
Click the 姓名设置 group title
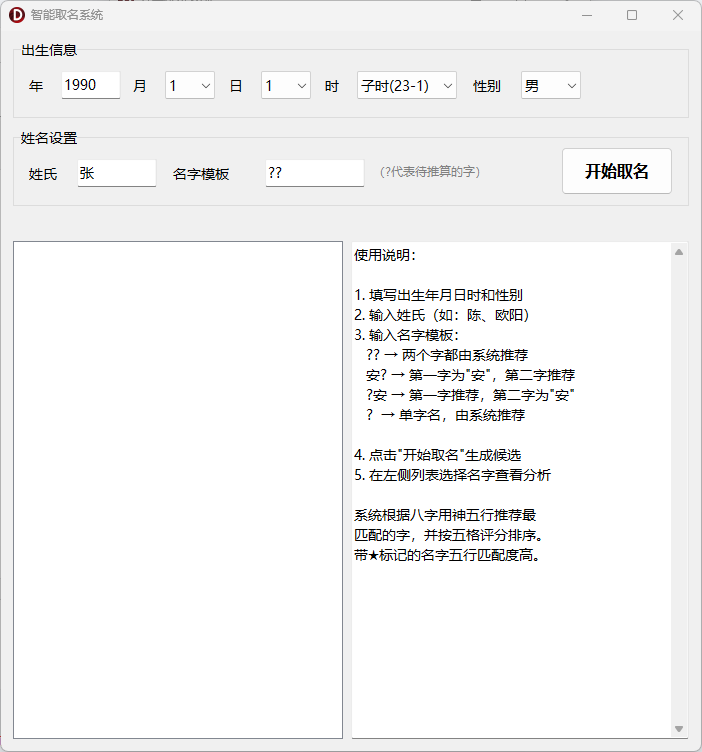pos(49,138)
